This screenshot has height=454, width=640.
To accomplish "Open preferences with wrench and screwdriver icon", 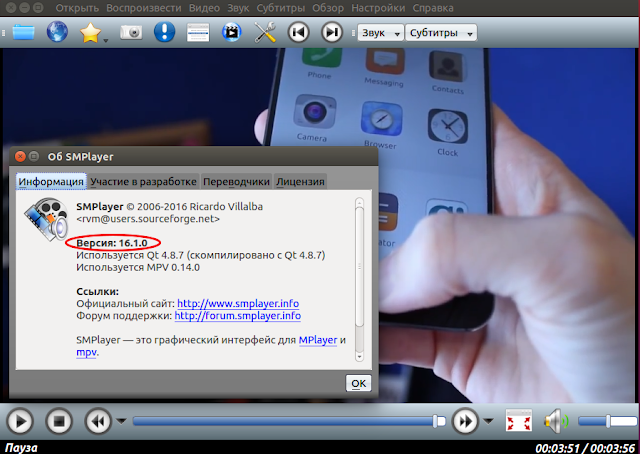I will click(265, 32).
